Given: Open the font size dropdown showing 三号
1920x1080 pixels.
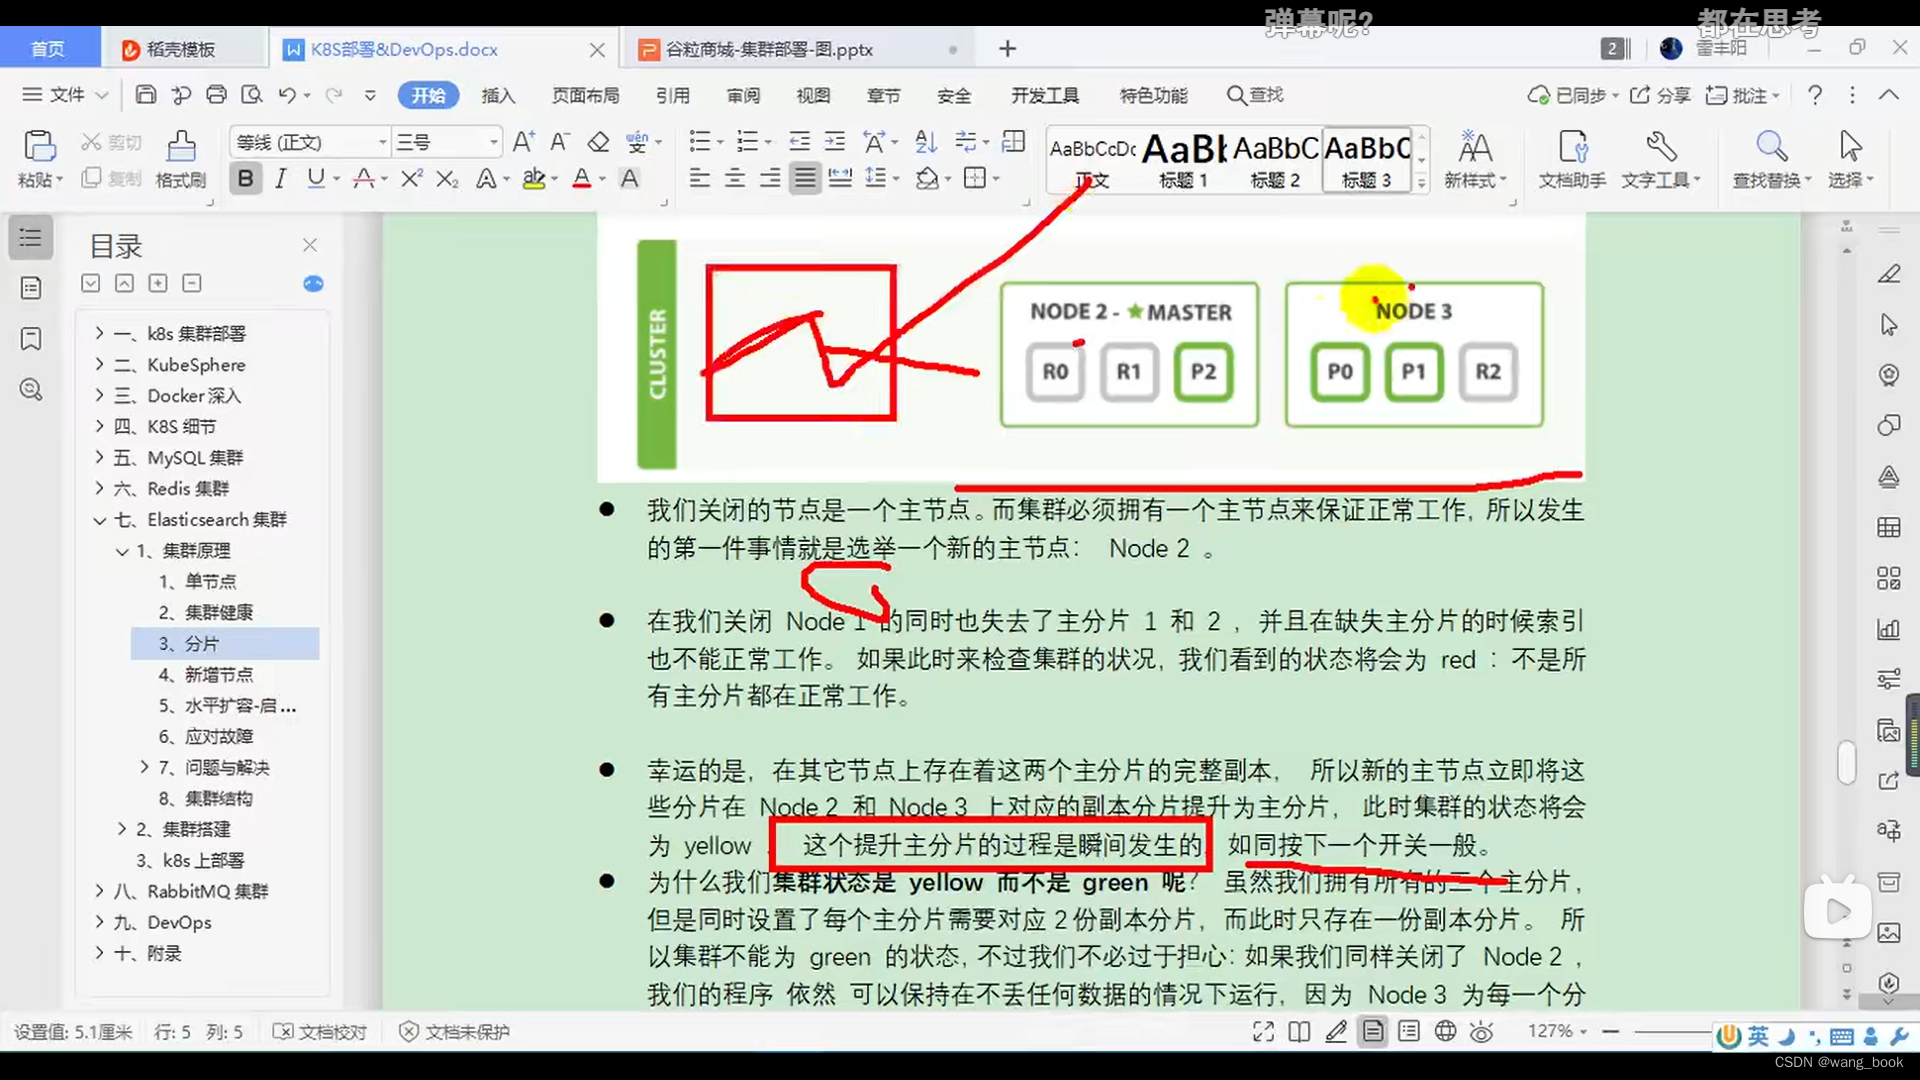Looking at the screenshot, I should 492,141.
